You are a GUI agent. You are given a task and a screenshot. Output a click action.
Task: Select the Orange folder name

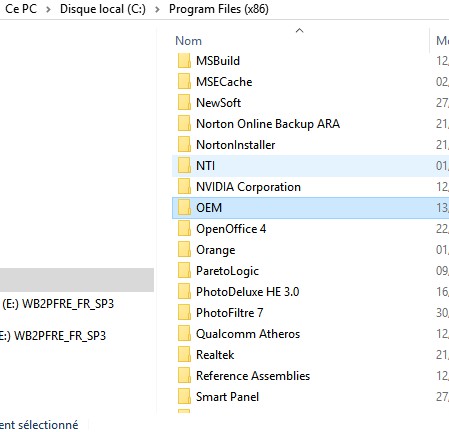click(216, 250)
